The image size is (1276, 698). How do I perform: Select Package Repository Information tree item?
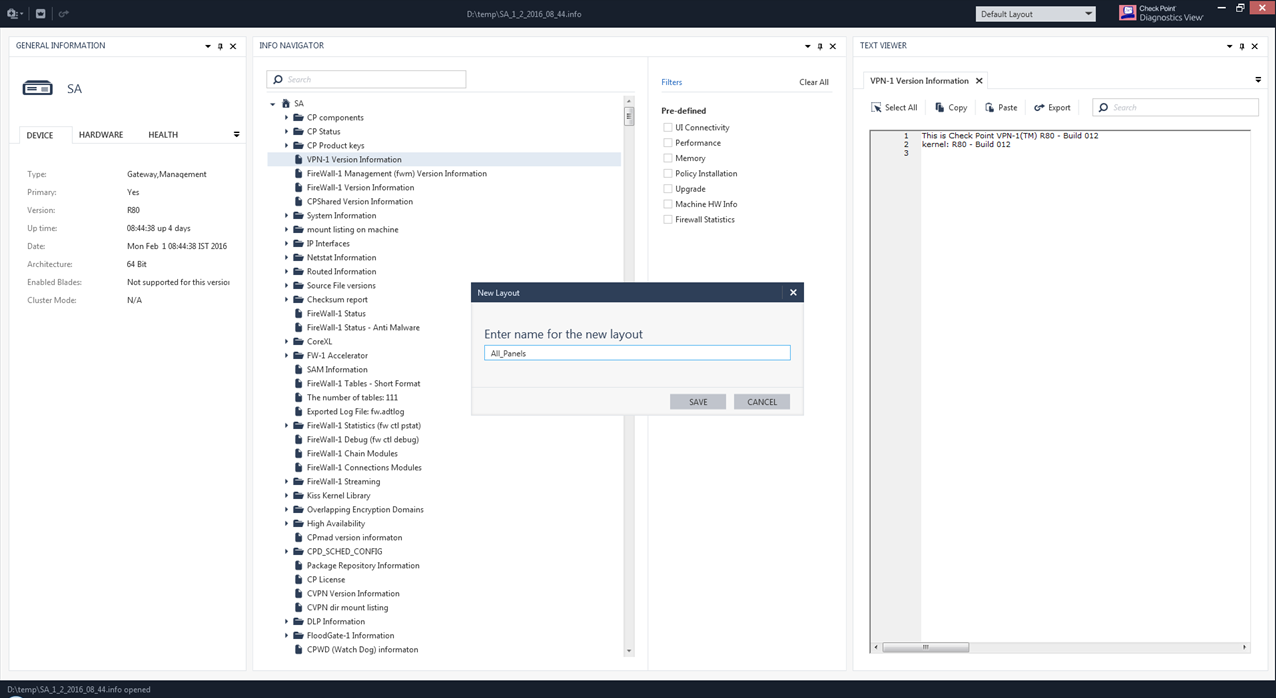tap(363, 566)
